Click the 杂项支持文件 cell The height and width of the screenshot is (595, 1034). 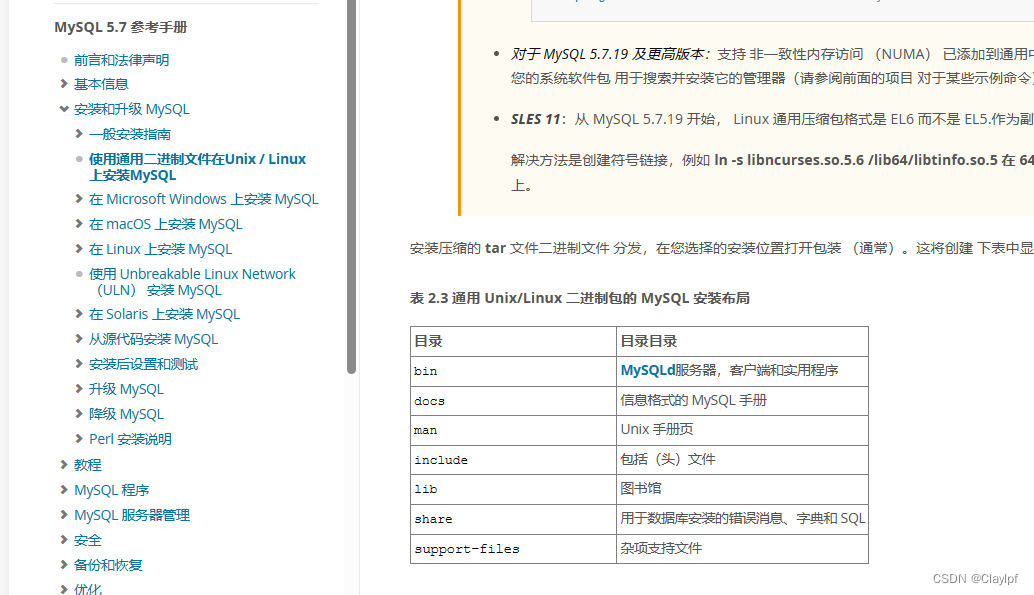pyautogui.click(x=742, y=549)
